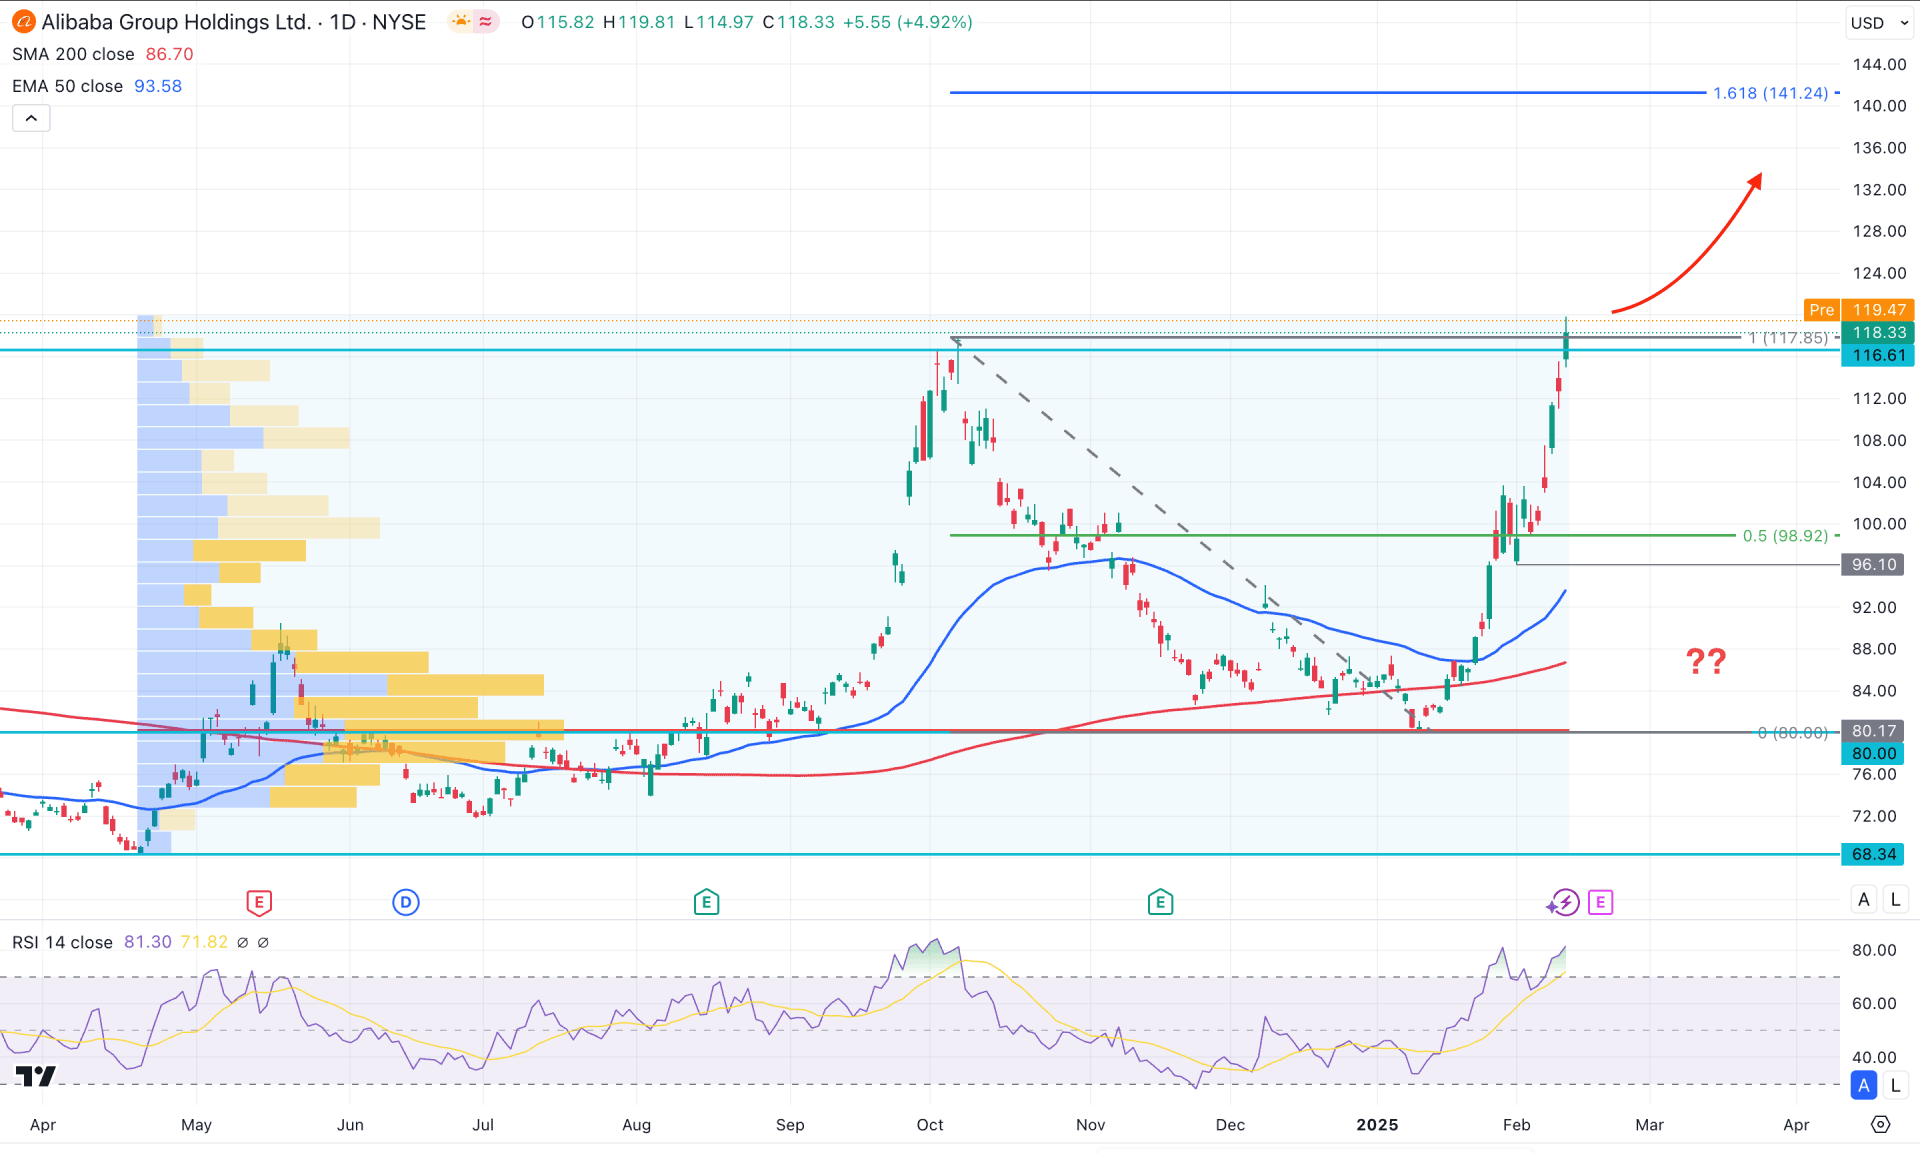Click the pre-market sun indicator icon

pyautogui.click(x=460, y=22)
